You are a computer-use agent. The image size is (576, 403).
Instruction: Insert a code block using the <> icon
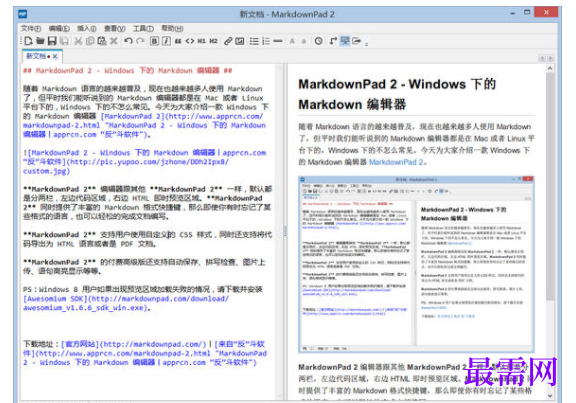[190, 41]
